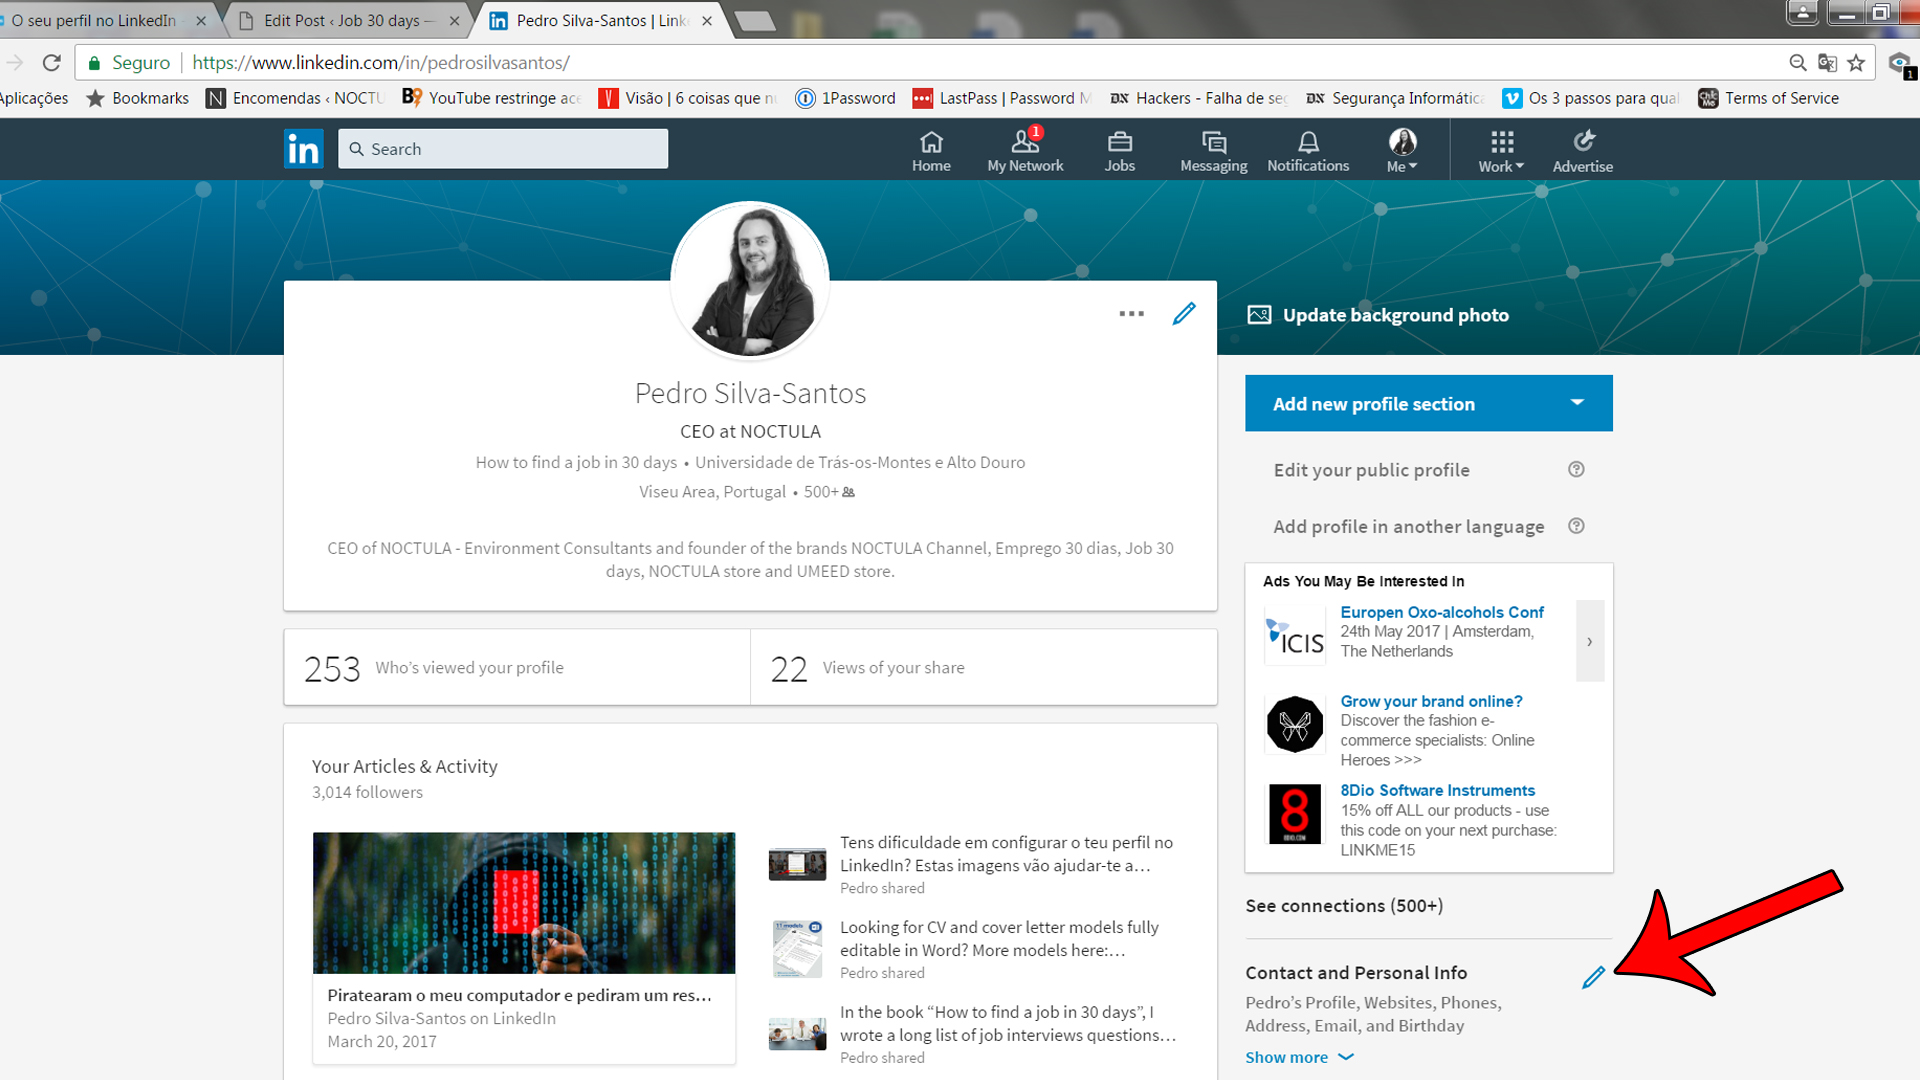Open Who's viewed your profile stats
Screen dimensions: 1920x1080
pyautogui.click(x=517, y=667)
